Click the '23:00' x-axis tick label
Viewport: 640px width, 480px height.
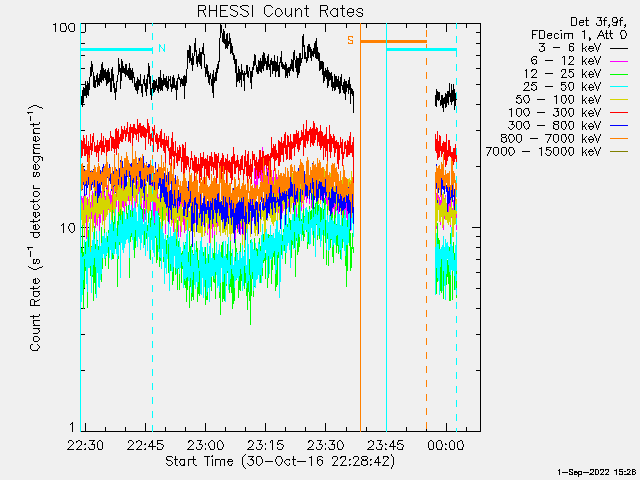tap(205, 445)
